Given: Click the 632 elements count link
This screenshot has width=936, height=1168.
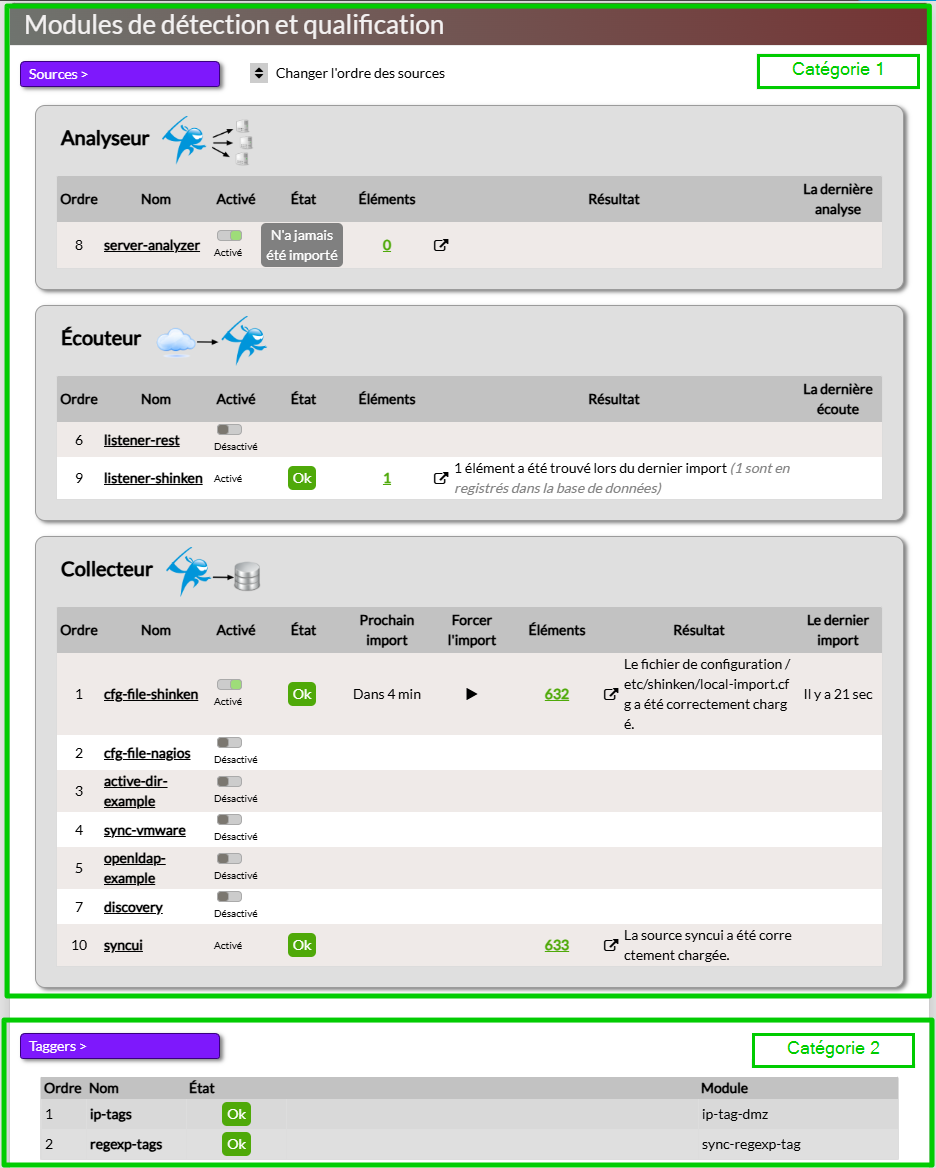Looking at the screenshot, I should 557,694.
